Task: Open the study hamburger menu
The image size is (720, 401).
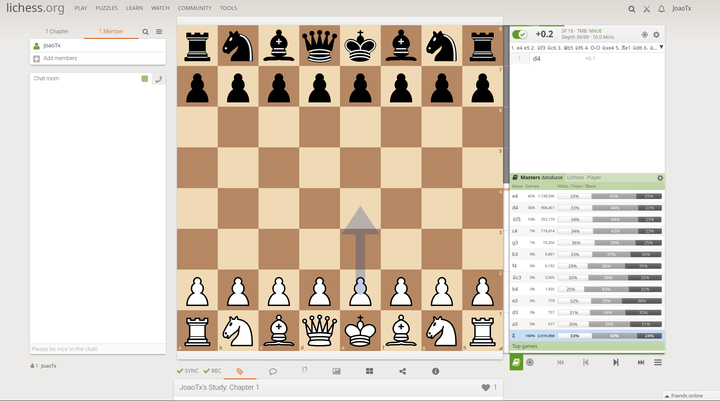Action: pyautogui.click(x=159, y=32)
